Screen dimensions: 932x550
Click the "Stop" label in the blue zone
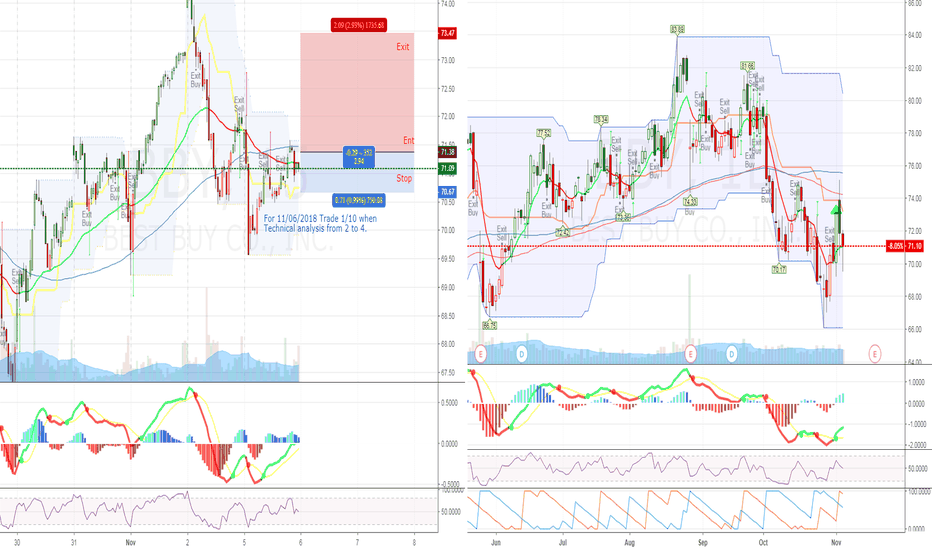click(404, 178)
